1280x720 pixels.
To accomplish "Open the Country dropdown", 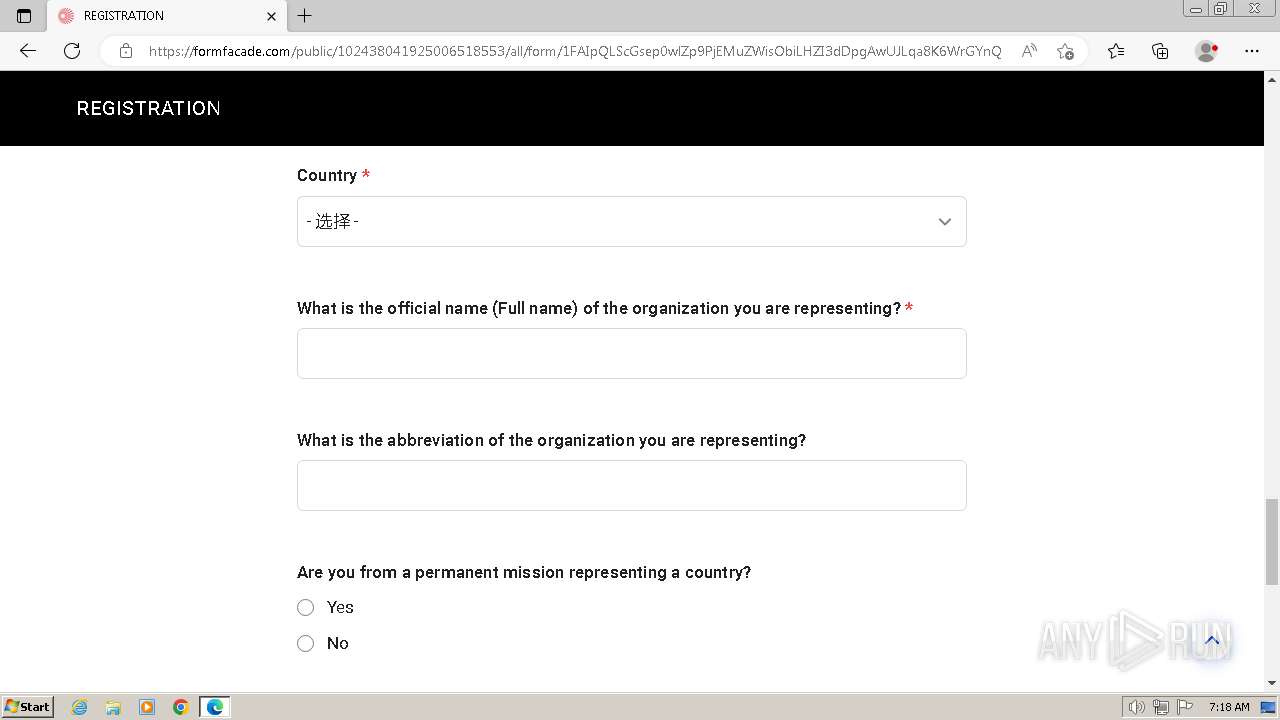I will click(x=631, y=222).
